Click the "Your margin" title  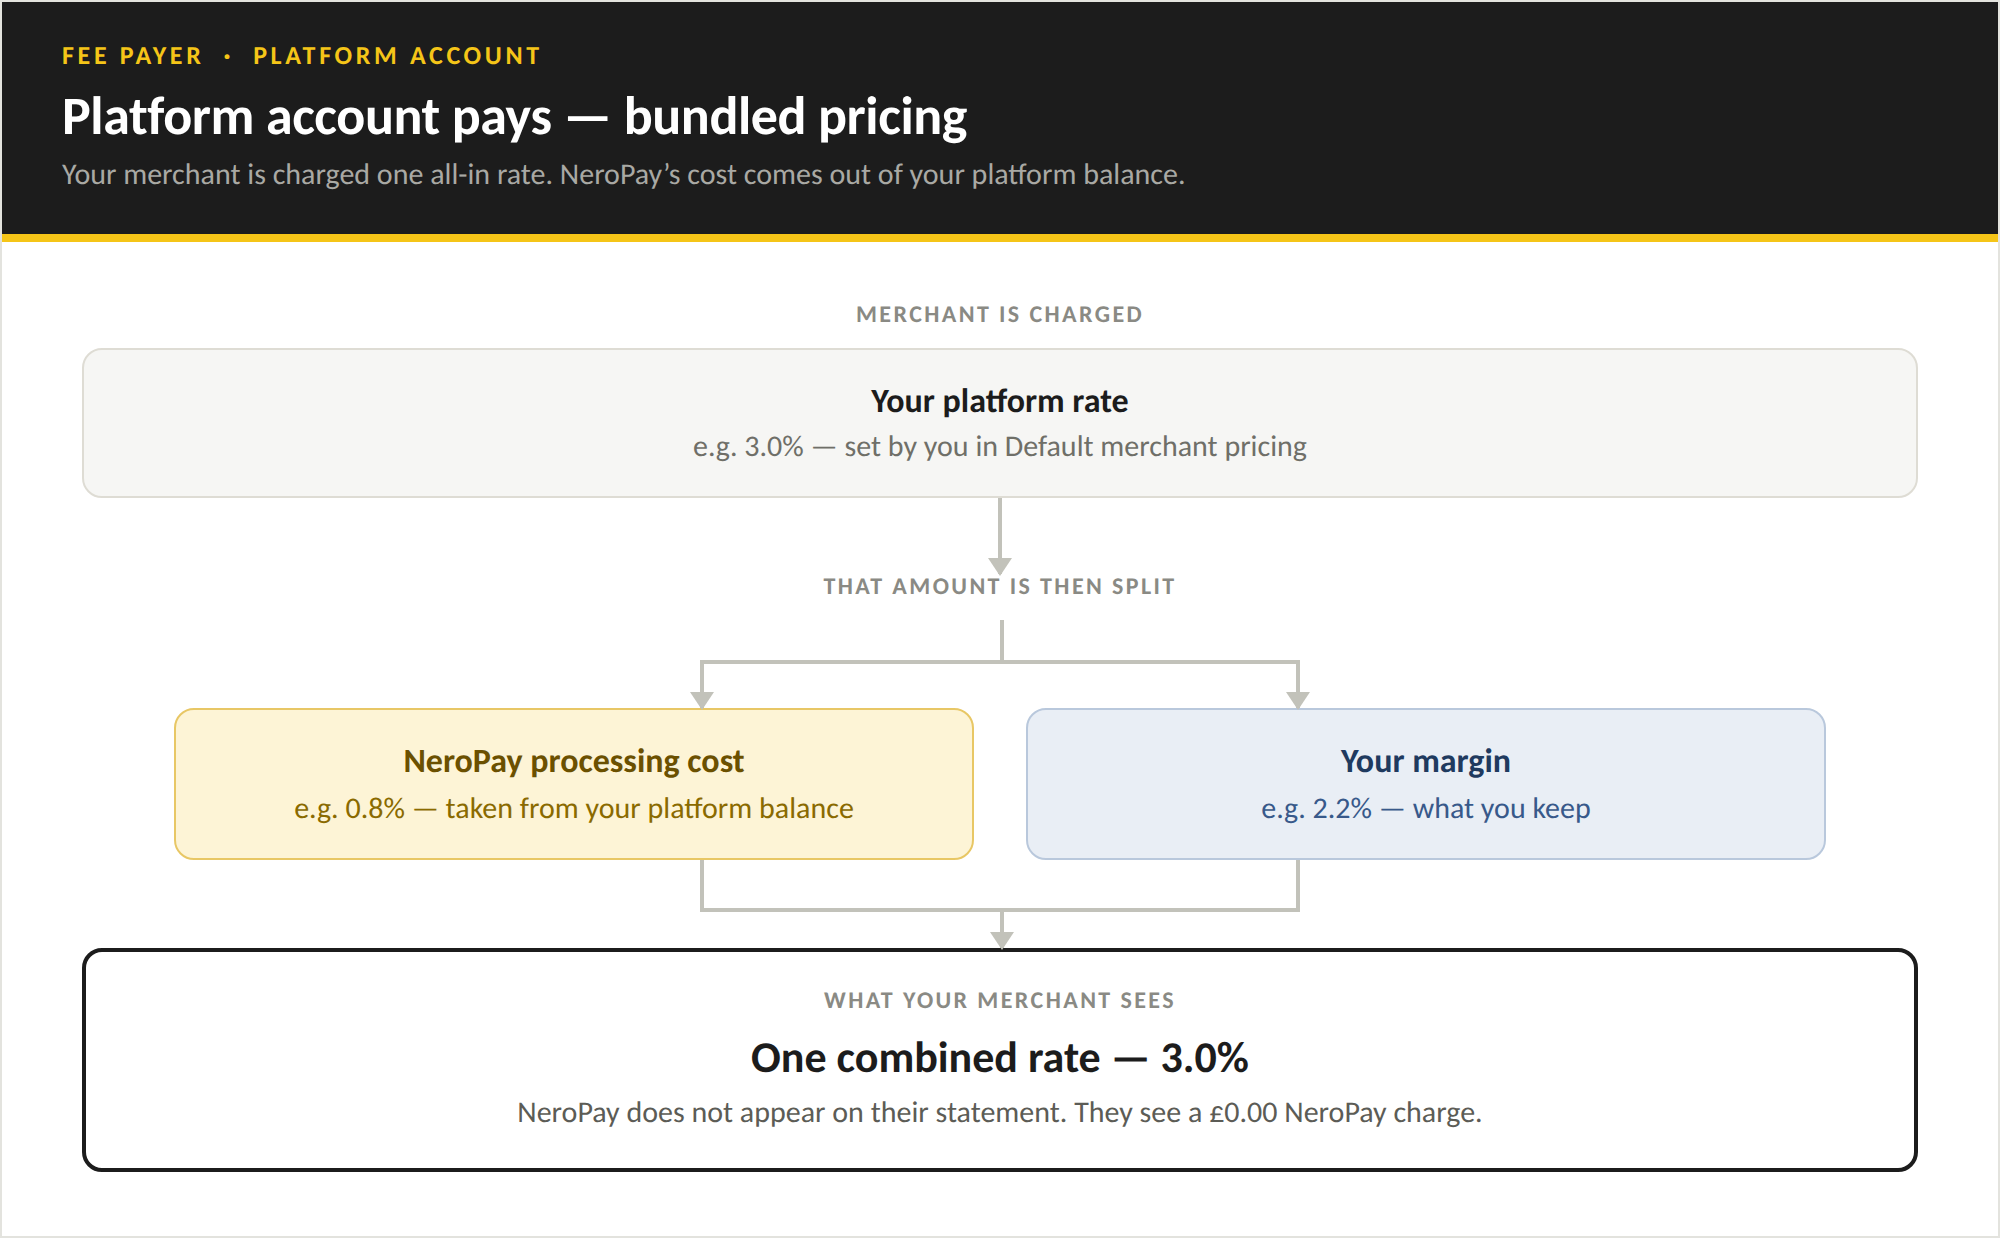tap(1425, 762)
